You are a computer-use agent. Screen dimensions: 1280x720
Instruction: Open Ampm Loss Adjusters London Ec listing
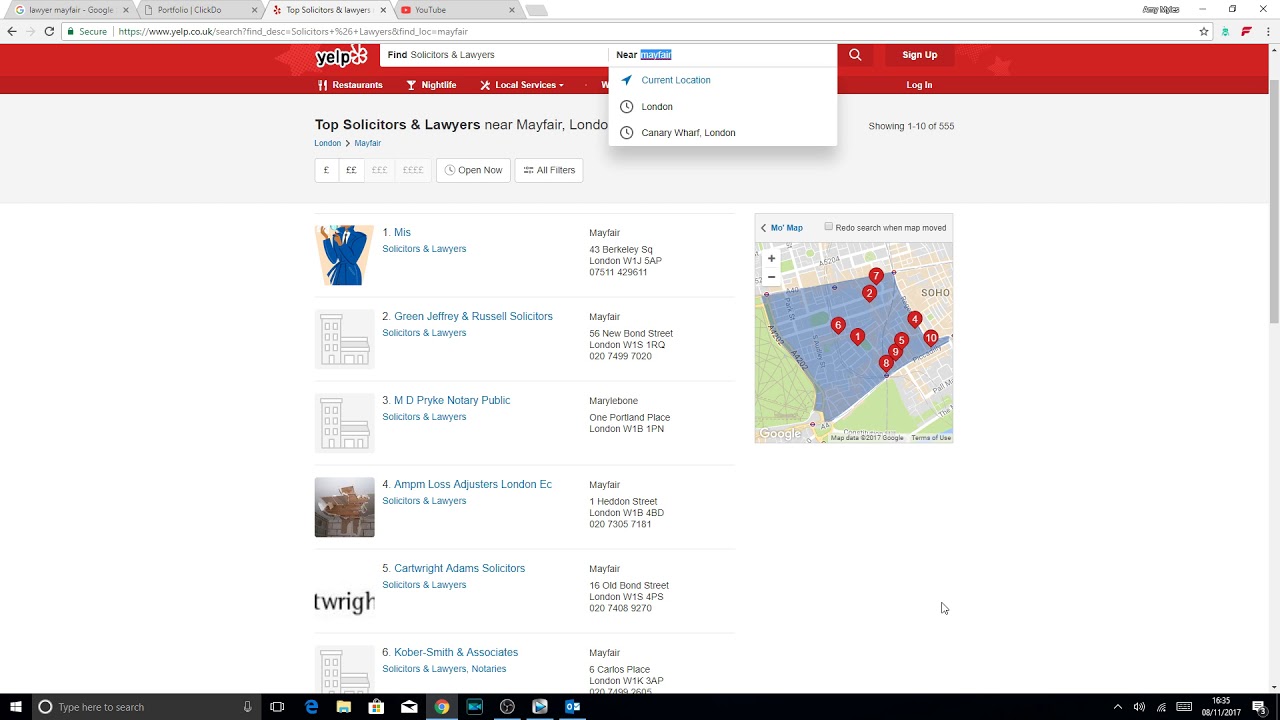tap(473, 484)
